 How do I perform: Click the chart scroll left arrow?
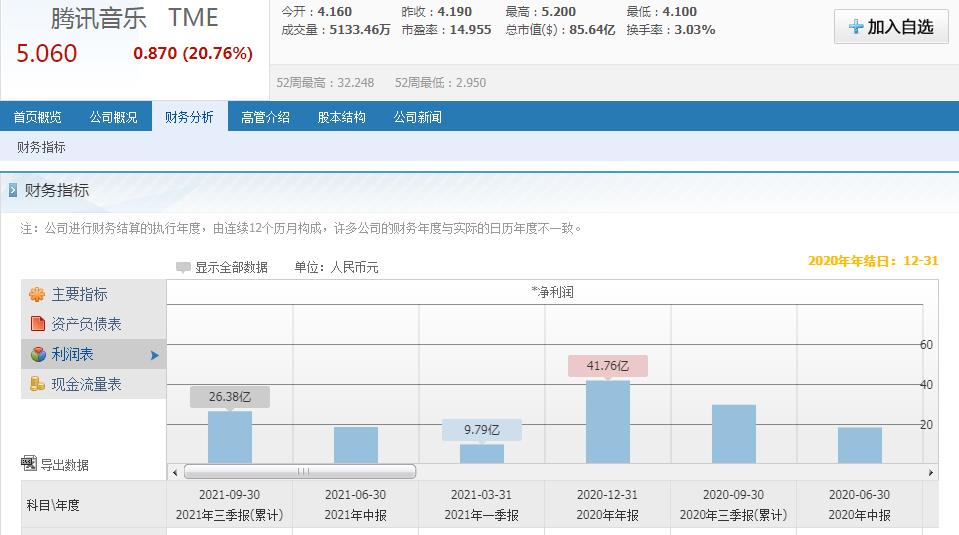point(175,472)
